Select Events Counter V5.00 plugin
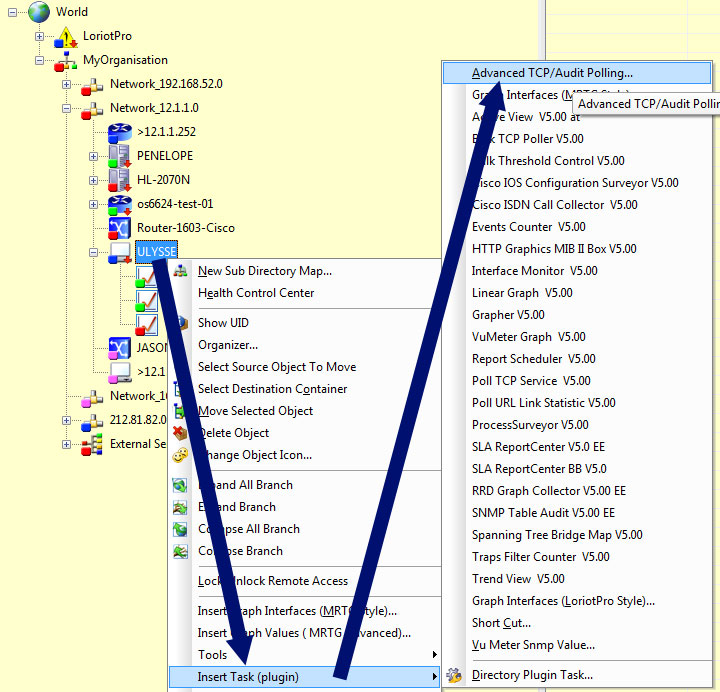 point(529,227)
